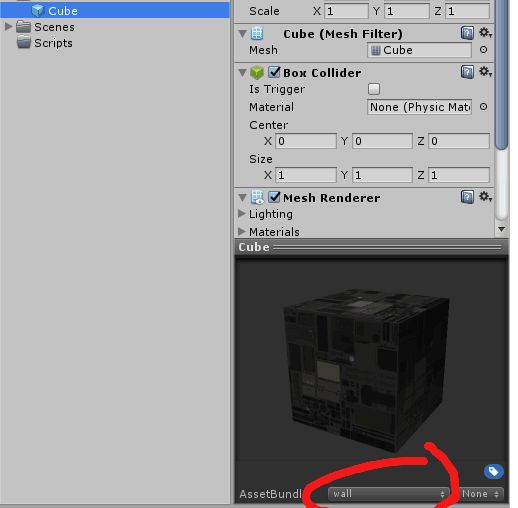Click the Center X input field

pos(306,141)
